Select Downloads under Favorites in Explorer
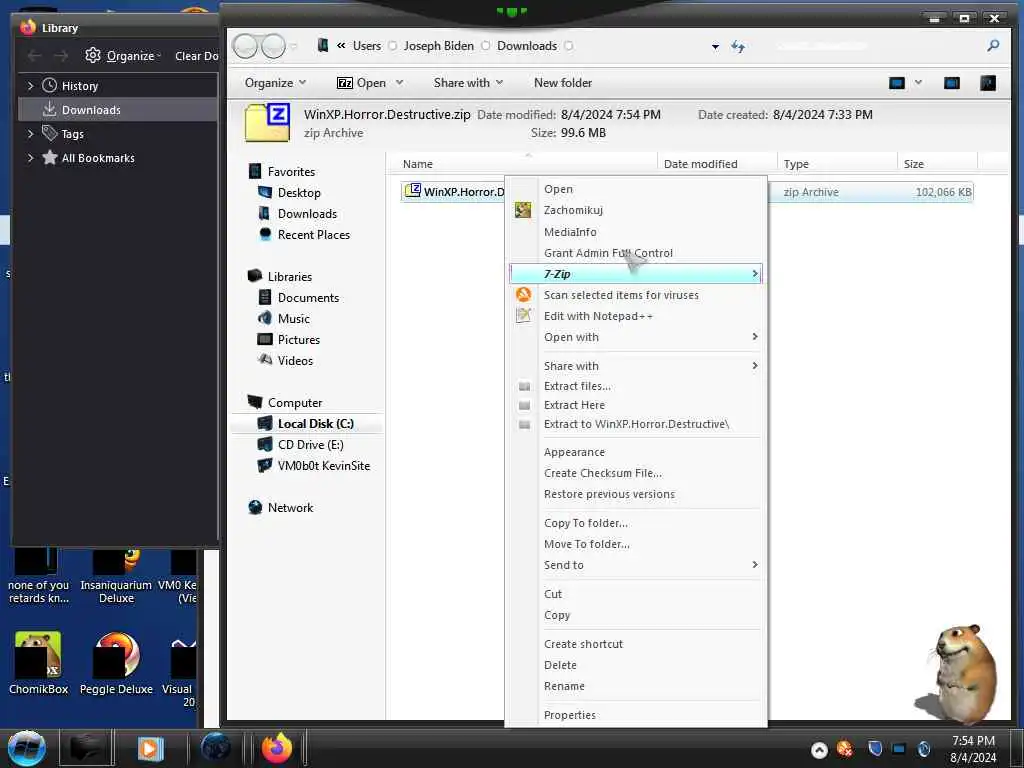The height and width of the screenshot is (768, 1024). coord(307,214)
